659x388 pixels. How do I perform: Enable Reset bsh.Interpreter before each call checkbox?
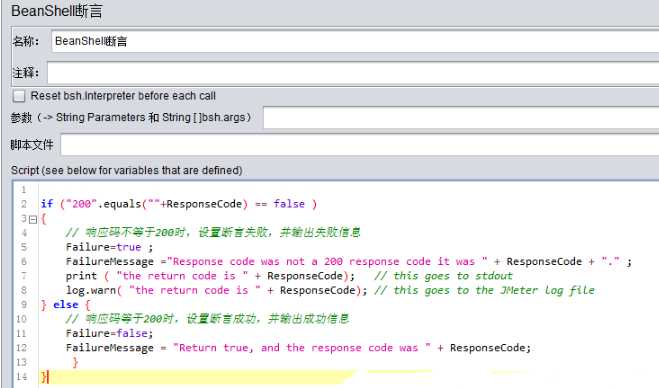[19, 96]
